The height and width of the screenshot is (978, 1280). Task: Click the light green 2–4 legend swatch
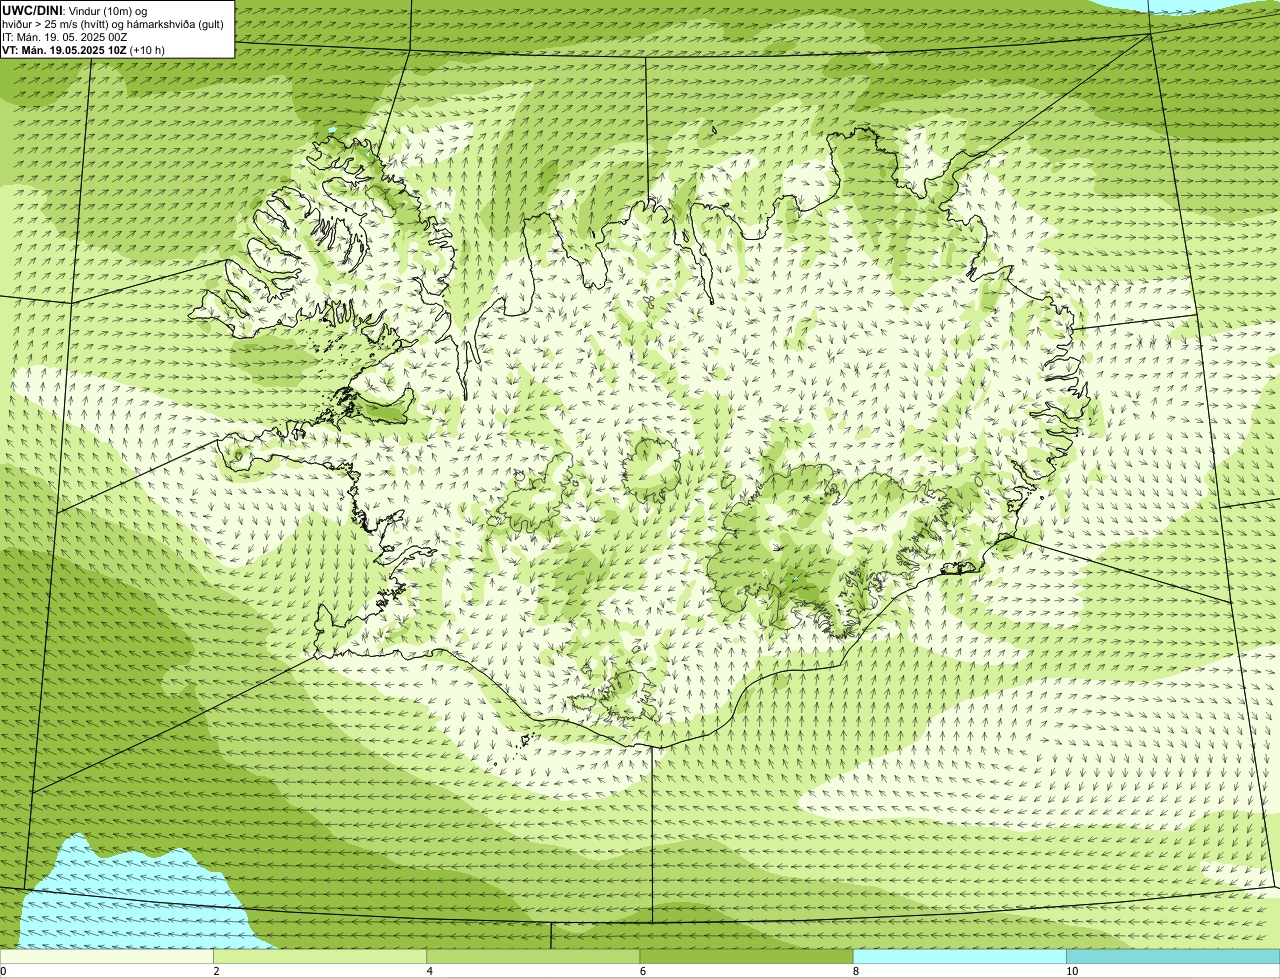[x=320, y=957]
